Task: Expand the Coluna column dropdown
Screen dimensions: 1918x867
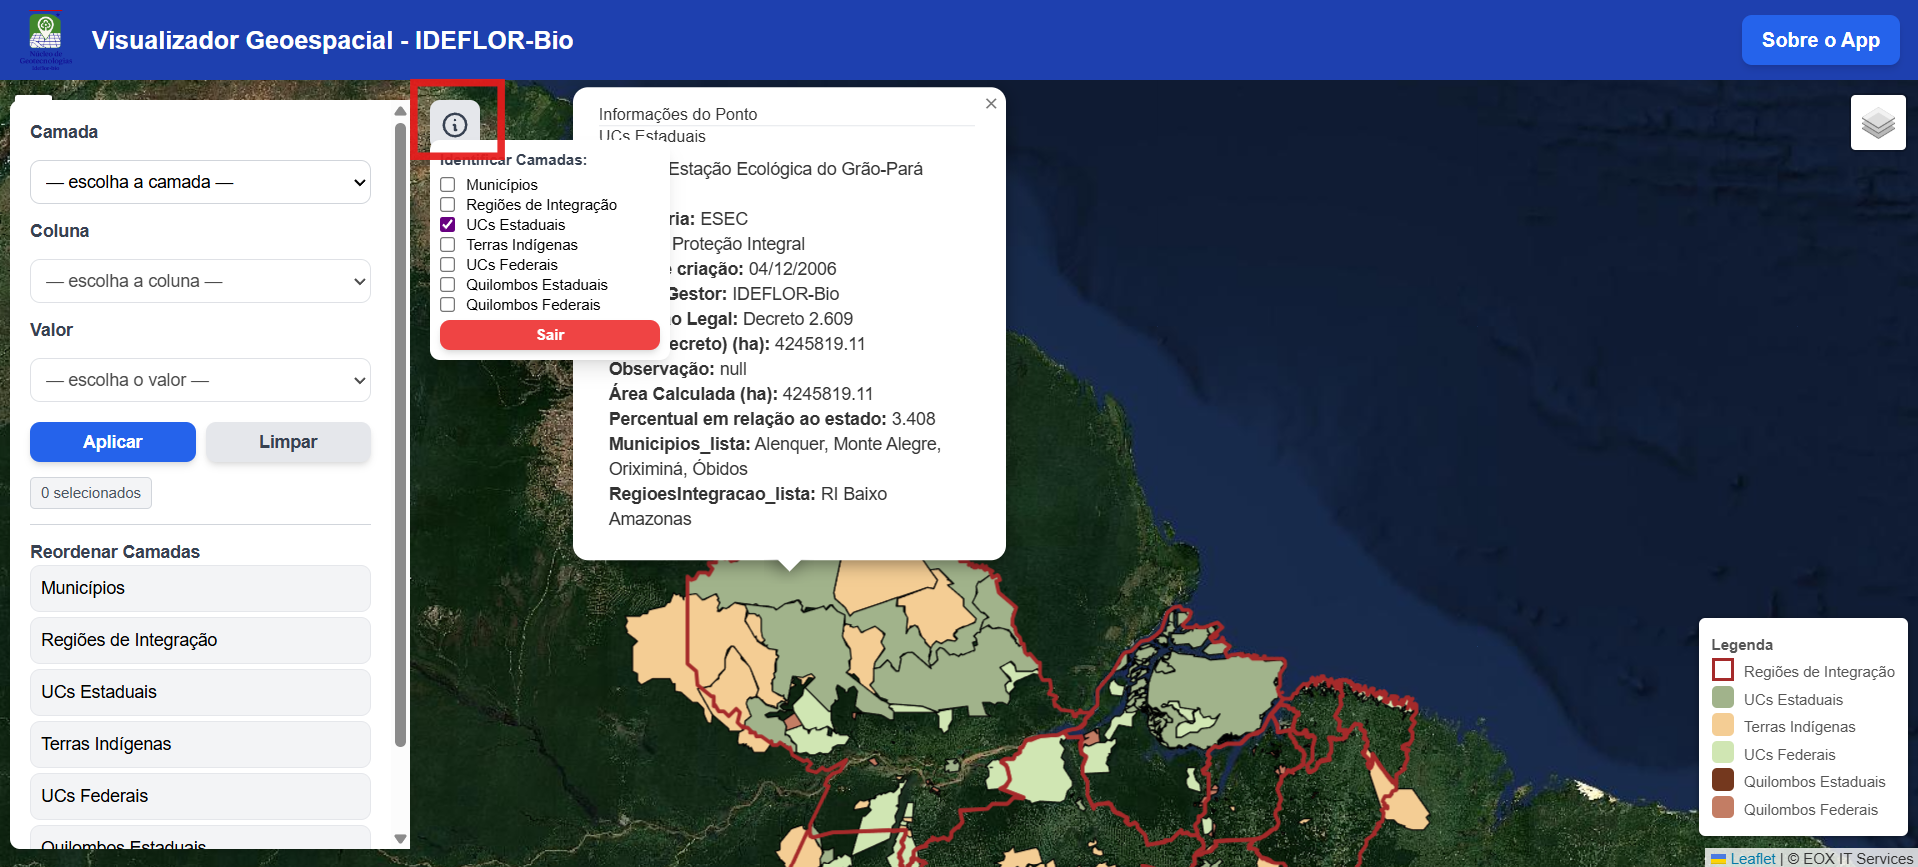Action: [x=200, y=281]
